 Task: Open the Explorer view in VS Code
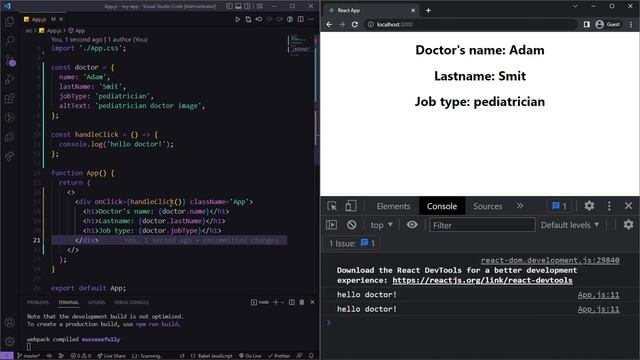[10, 21]
